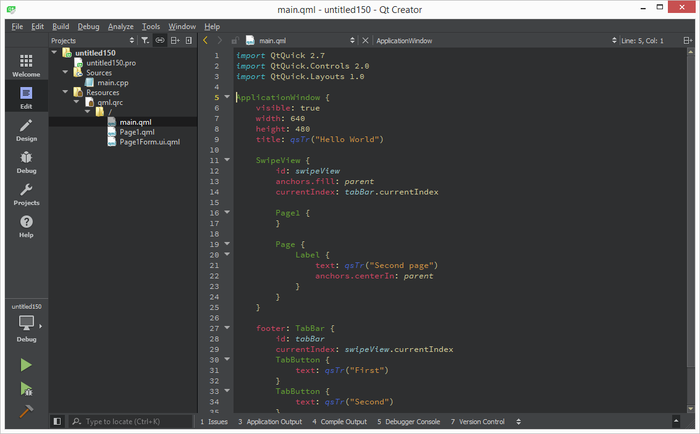
Task: Open the Projects mode wrench icon
Action: coord(26,194)
